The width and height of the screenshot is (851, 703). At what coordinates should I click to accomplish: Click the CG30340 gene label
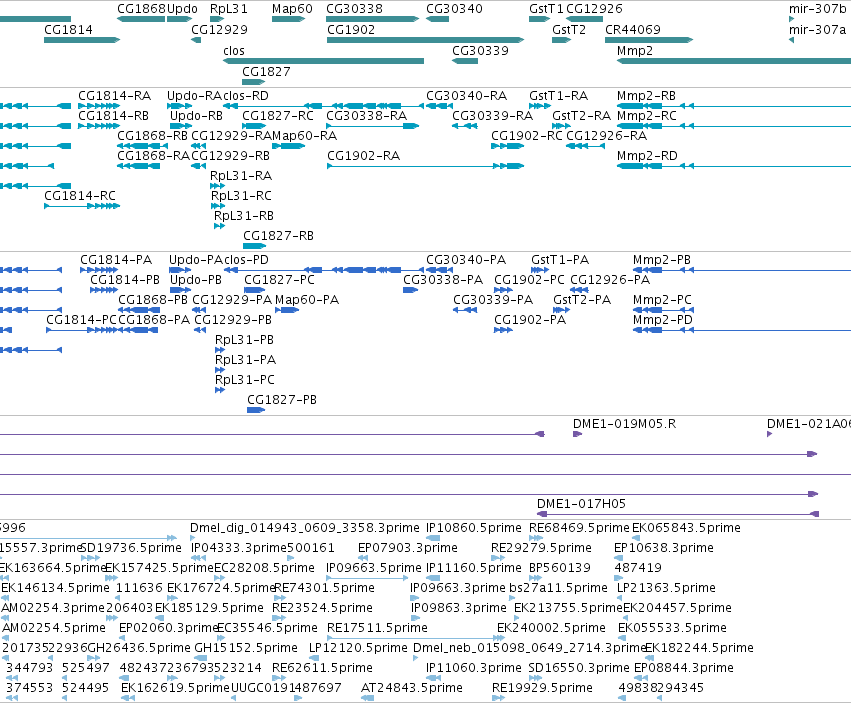[454, 9]
